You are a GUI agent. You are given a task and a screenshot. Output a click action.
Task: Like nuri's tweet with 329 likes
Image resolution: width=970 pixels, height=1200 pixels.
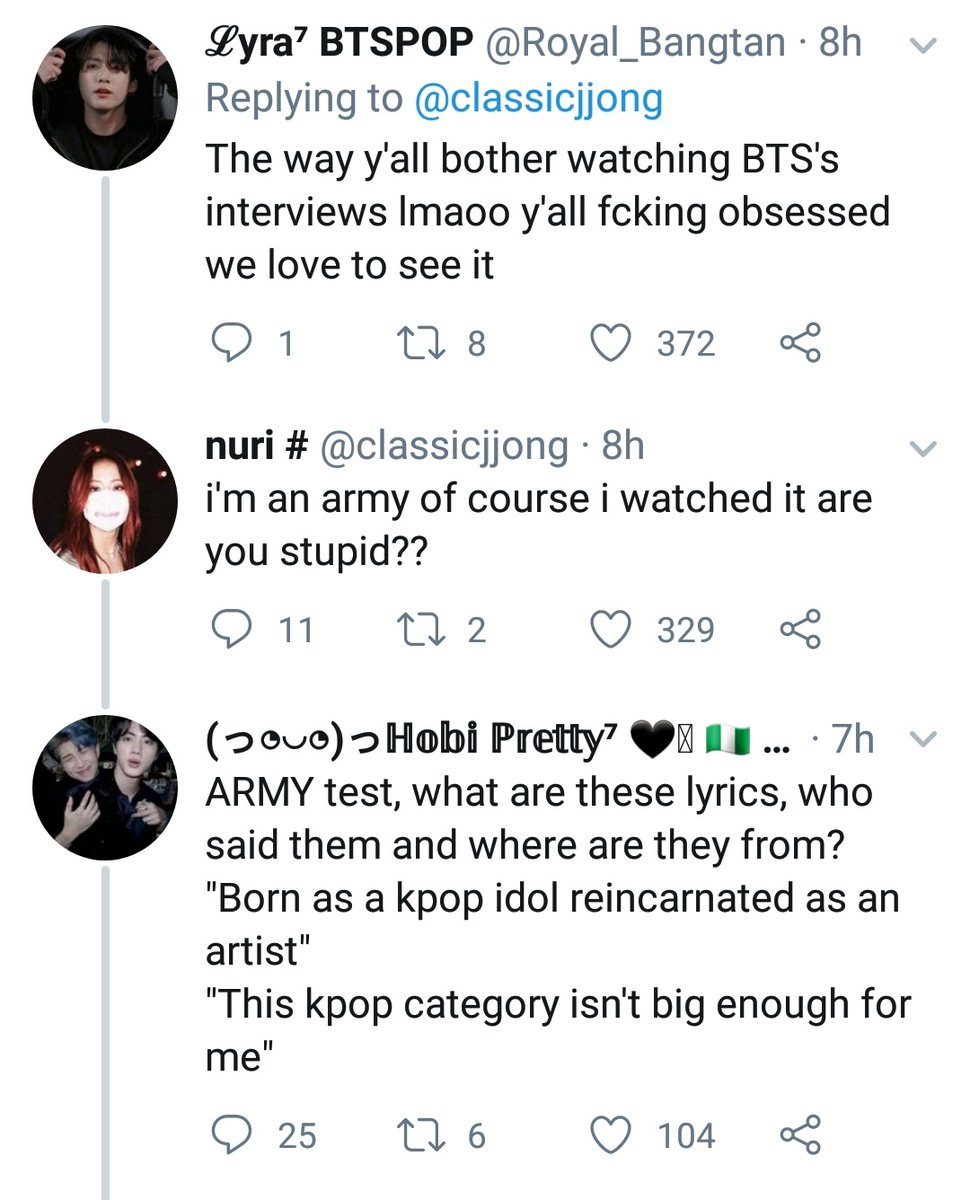pos(611,630)
